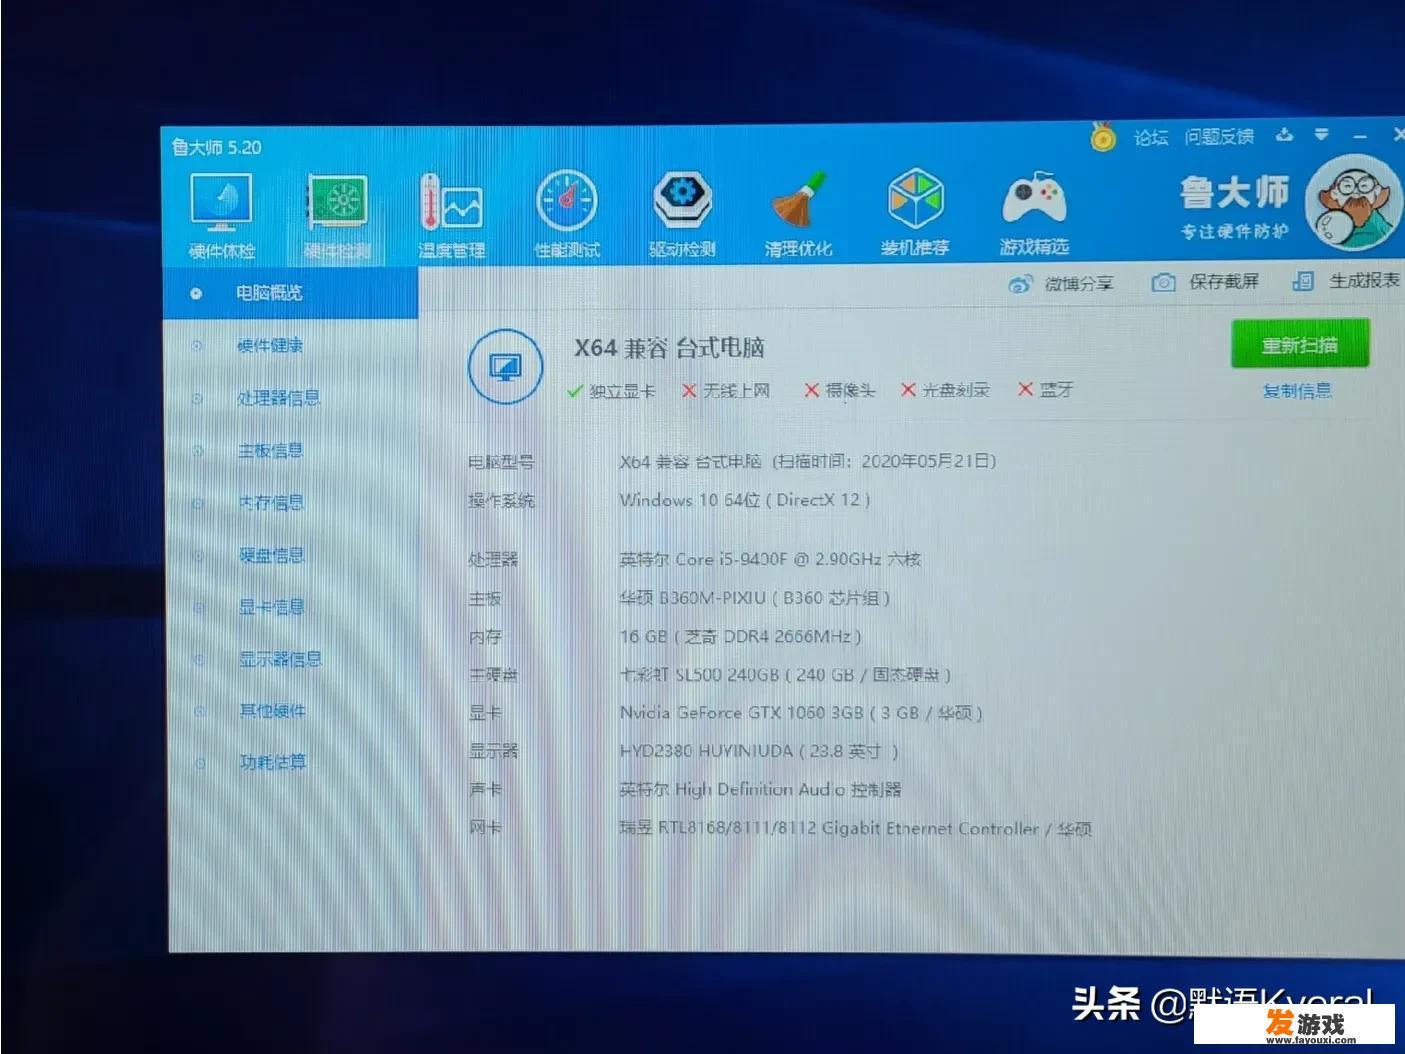Open 处理器信息 in sidebar
Viewport: 1405px width, 1054px height.
click(278, 398)
